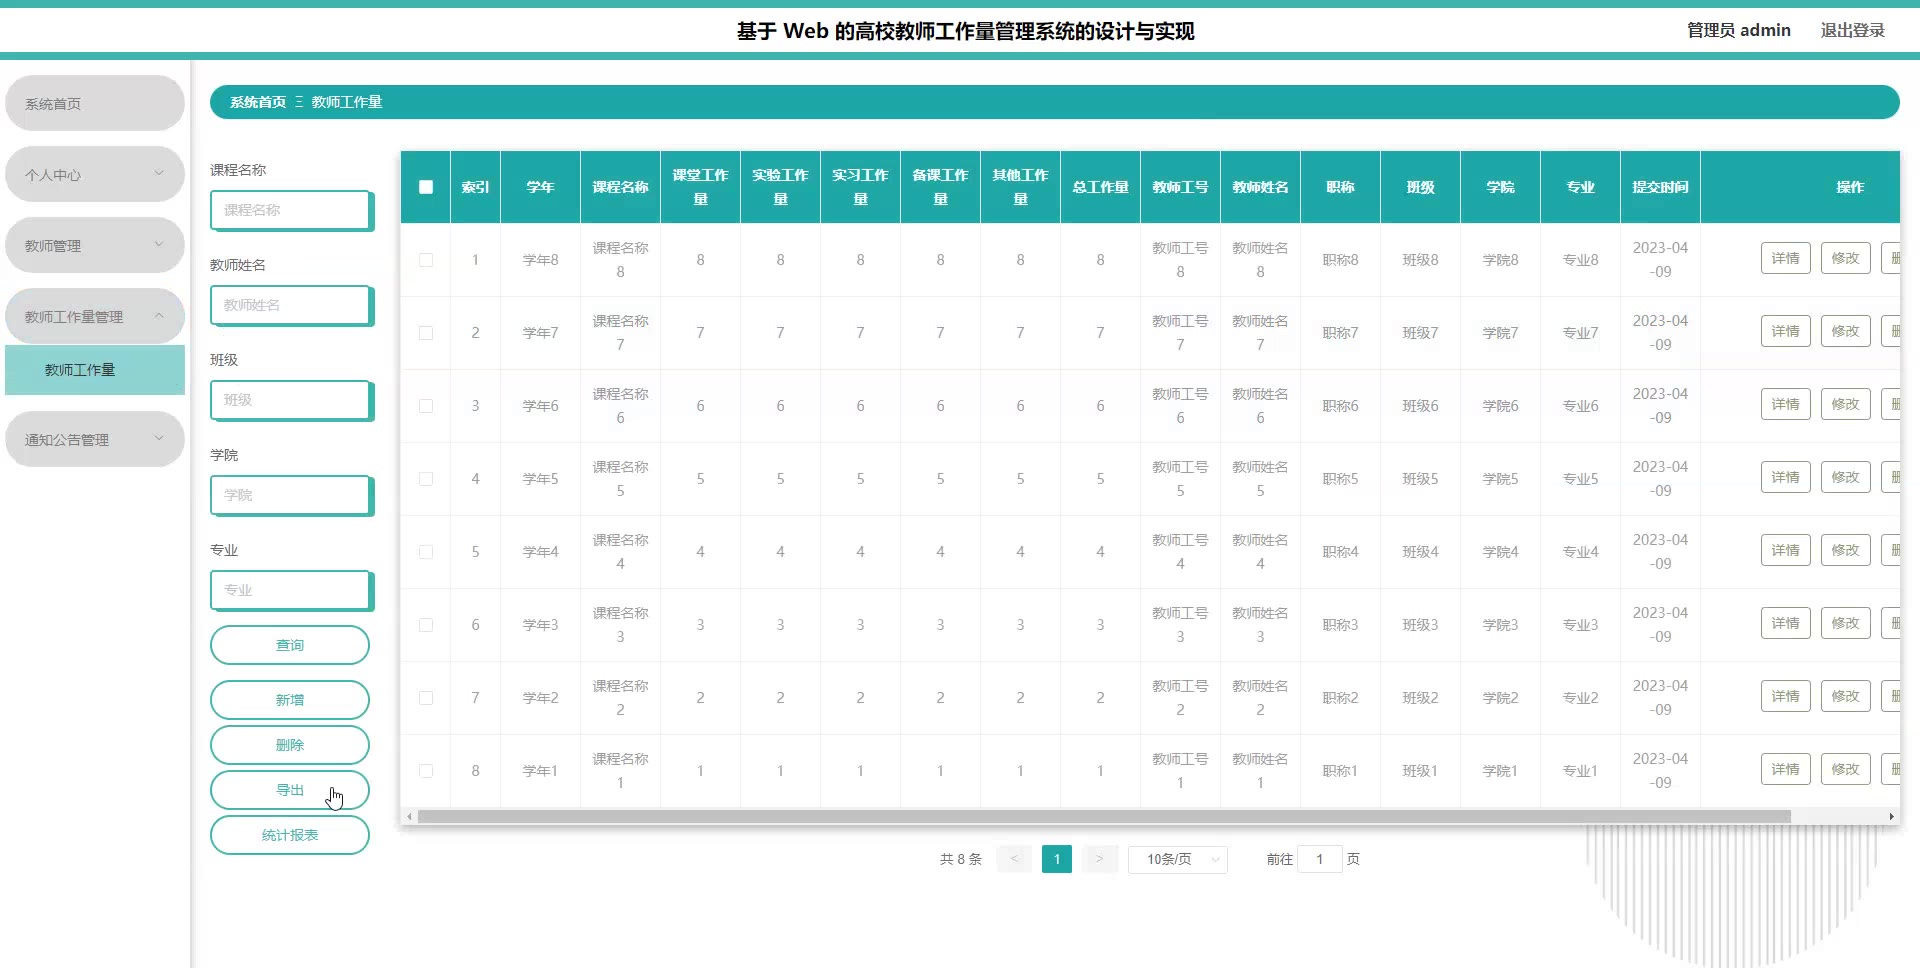This screenshot has width=1920, height=968.
Task: Open the 10条/页 page size dropdown
Action: tap(1177, 859)
